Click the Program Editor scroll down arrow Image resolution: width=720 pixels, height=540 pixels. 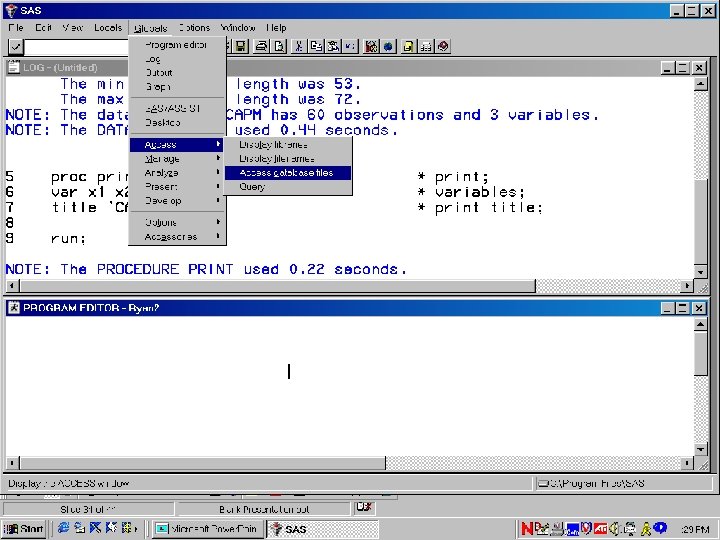coord(700,450)
